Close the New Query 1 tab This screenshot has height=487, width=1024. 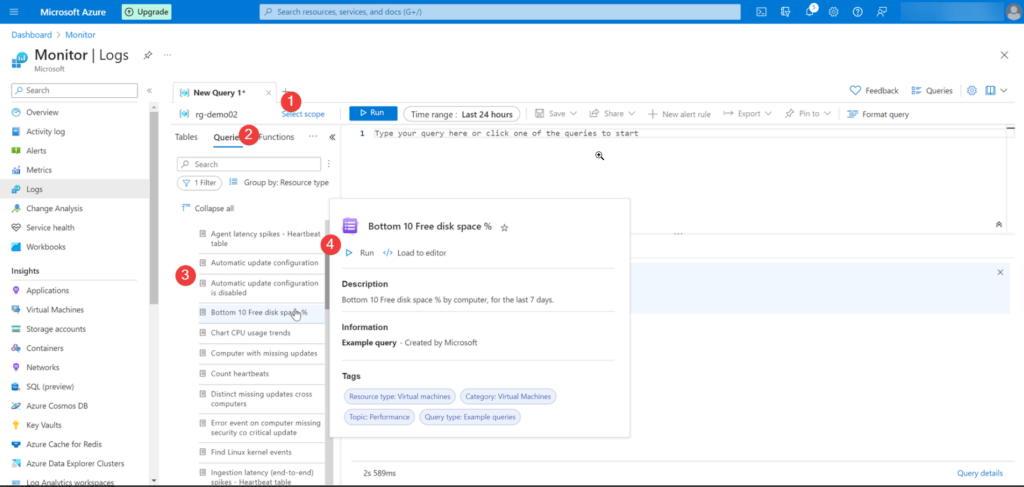[268, 93]
